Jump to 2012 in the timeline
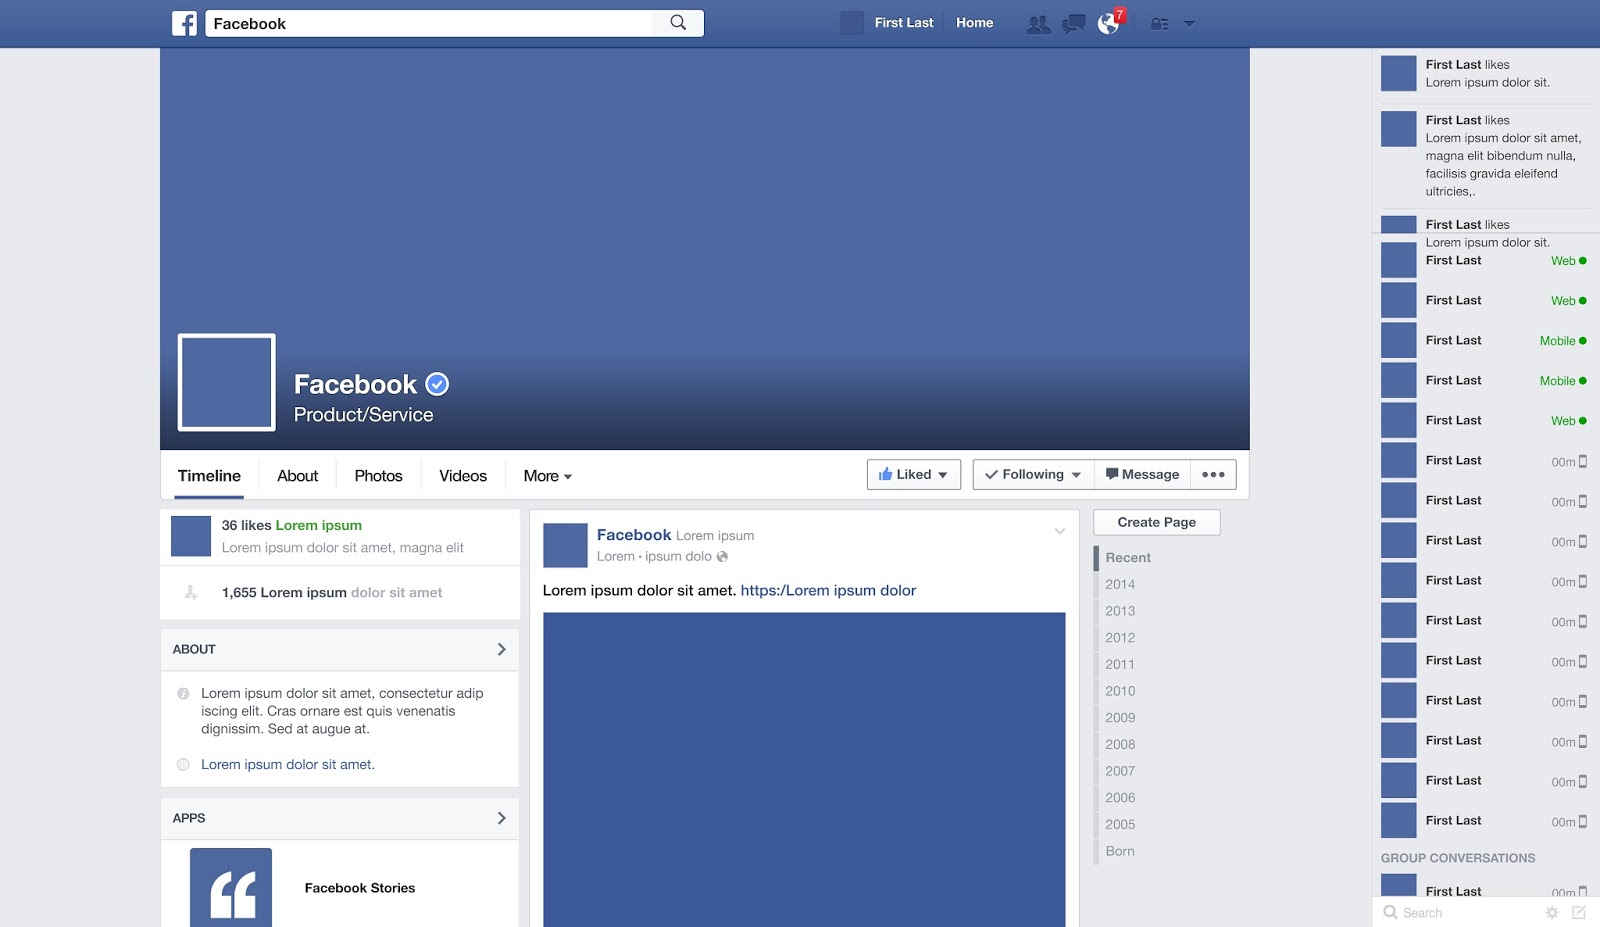Viewport: 1600px width, 927px height. point(1120,638)
